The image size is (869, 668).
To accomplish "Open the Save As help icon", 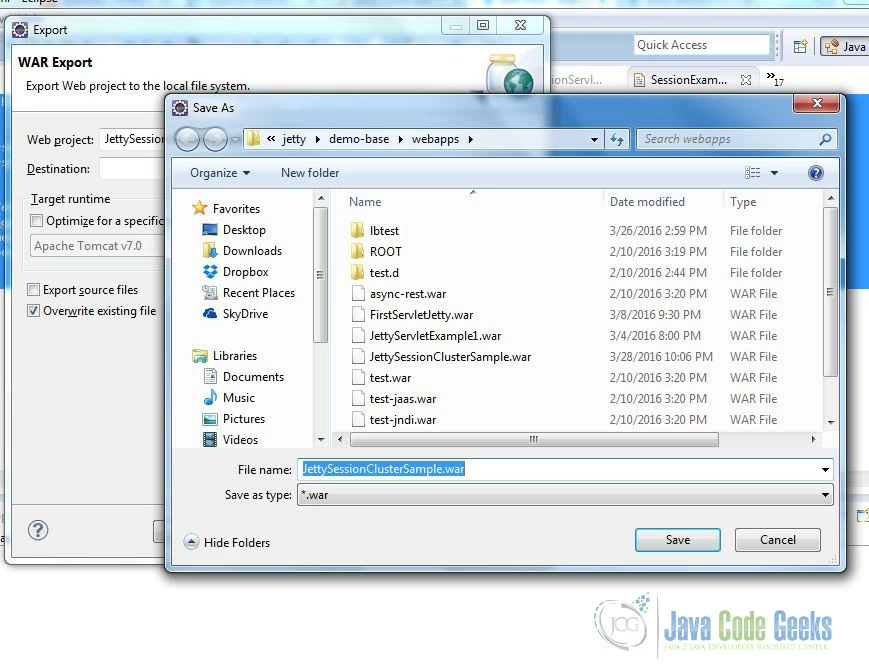I will coord(815,173).
